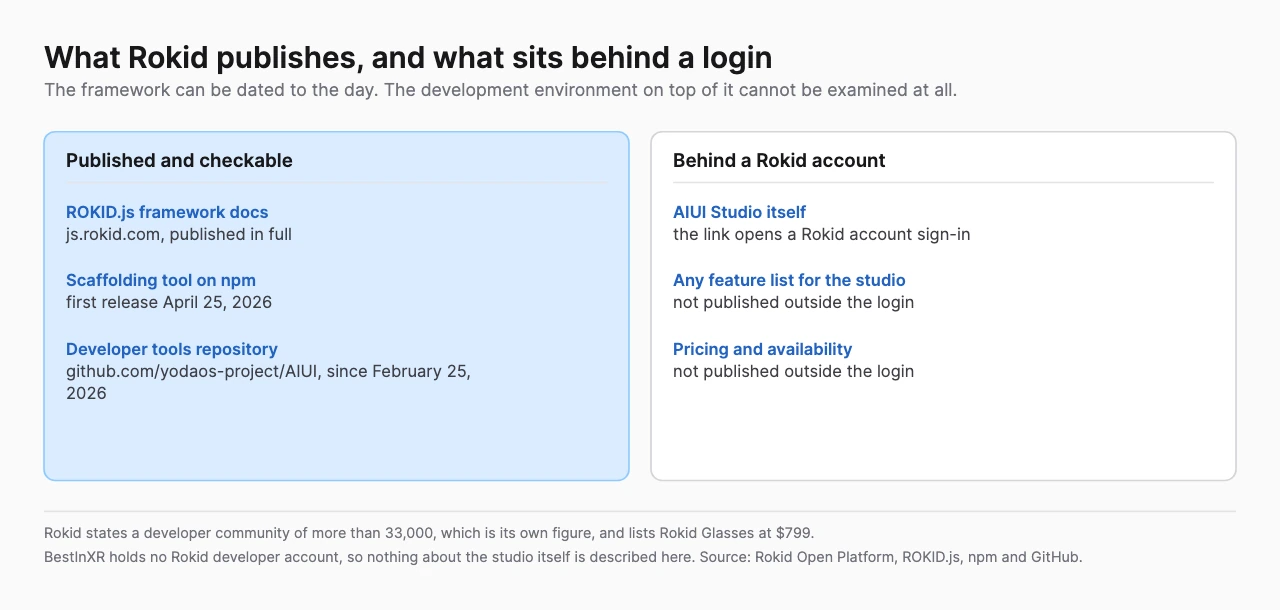Click 'not published outside the login' under feature list
This screenshot has height=610, width=1280.
click(794, 302)
